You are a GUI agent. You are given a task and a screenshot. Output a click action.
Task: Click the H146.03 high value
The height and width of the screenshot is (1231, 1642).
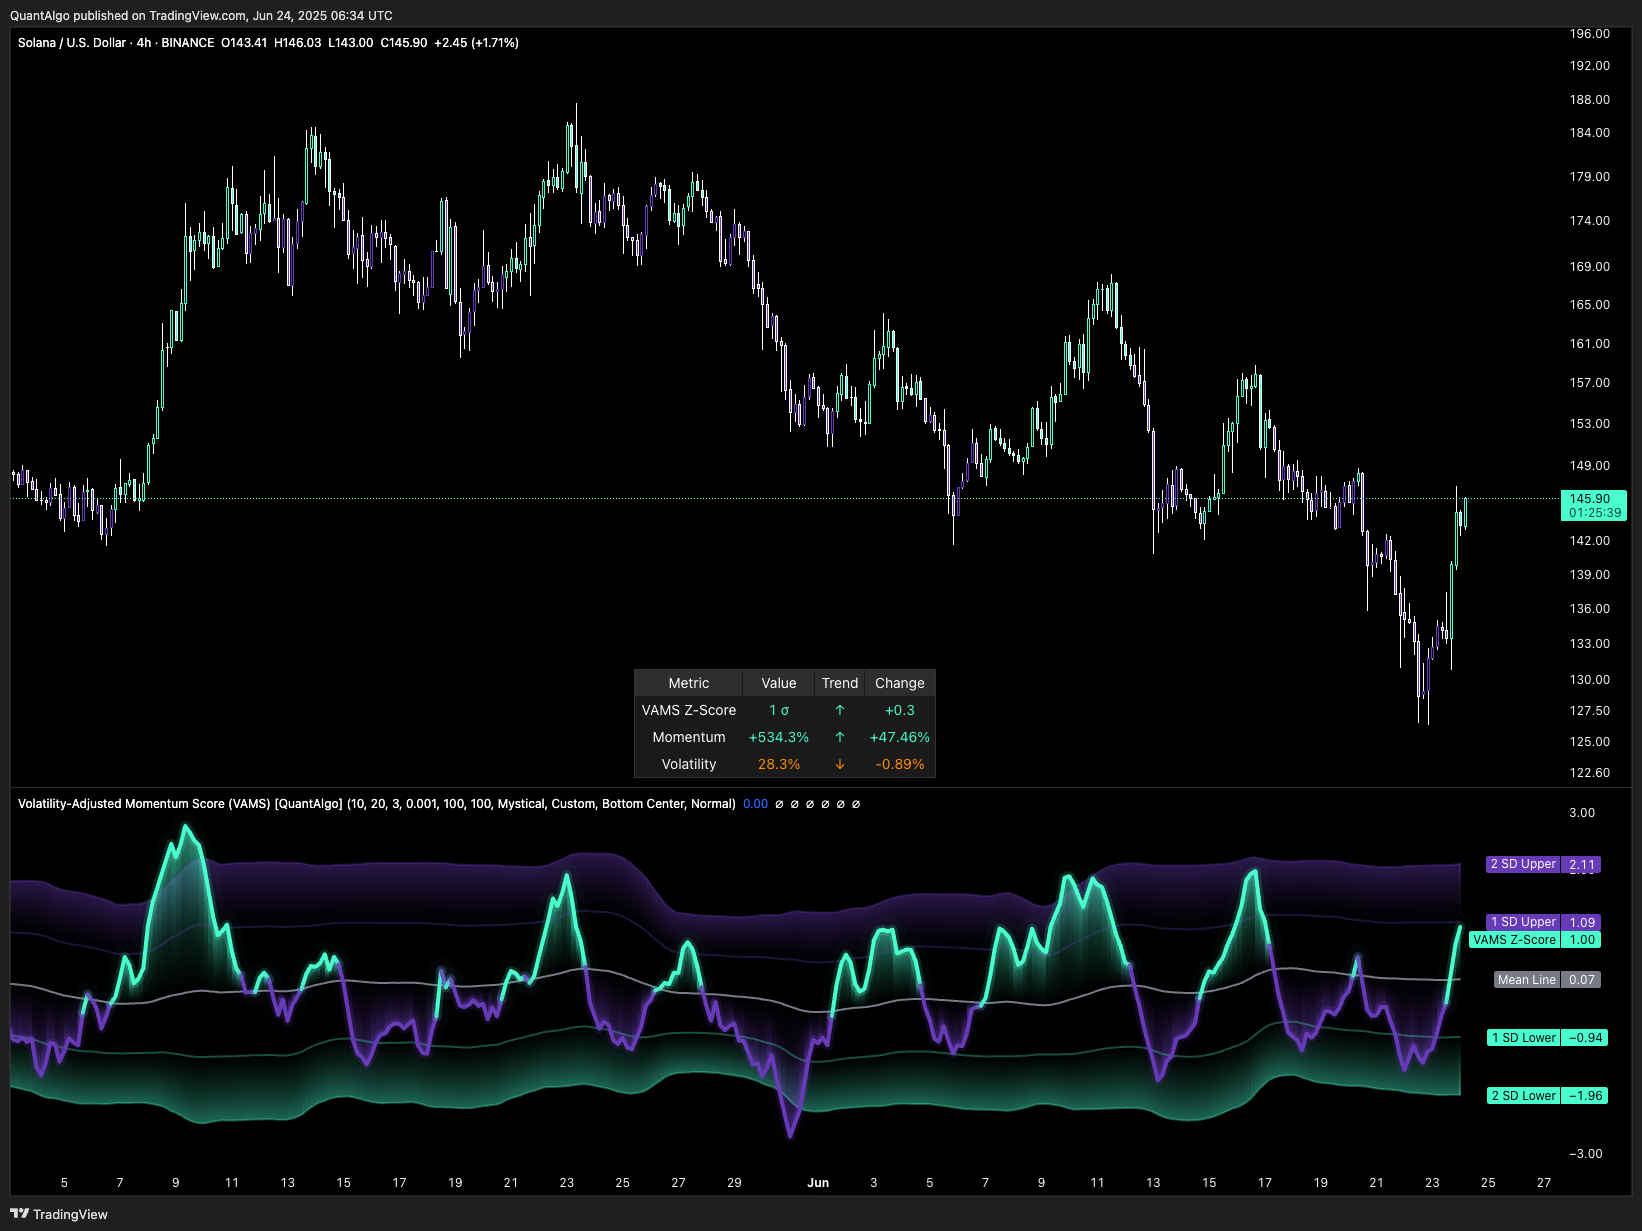coord(298,43)
